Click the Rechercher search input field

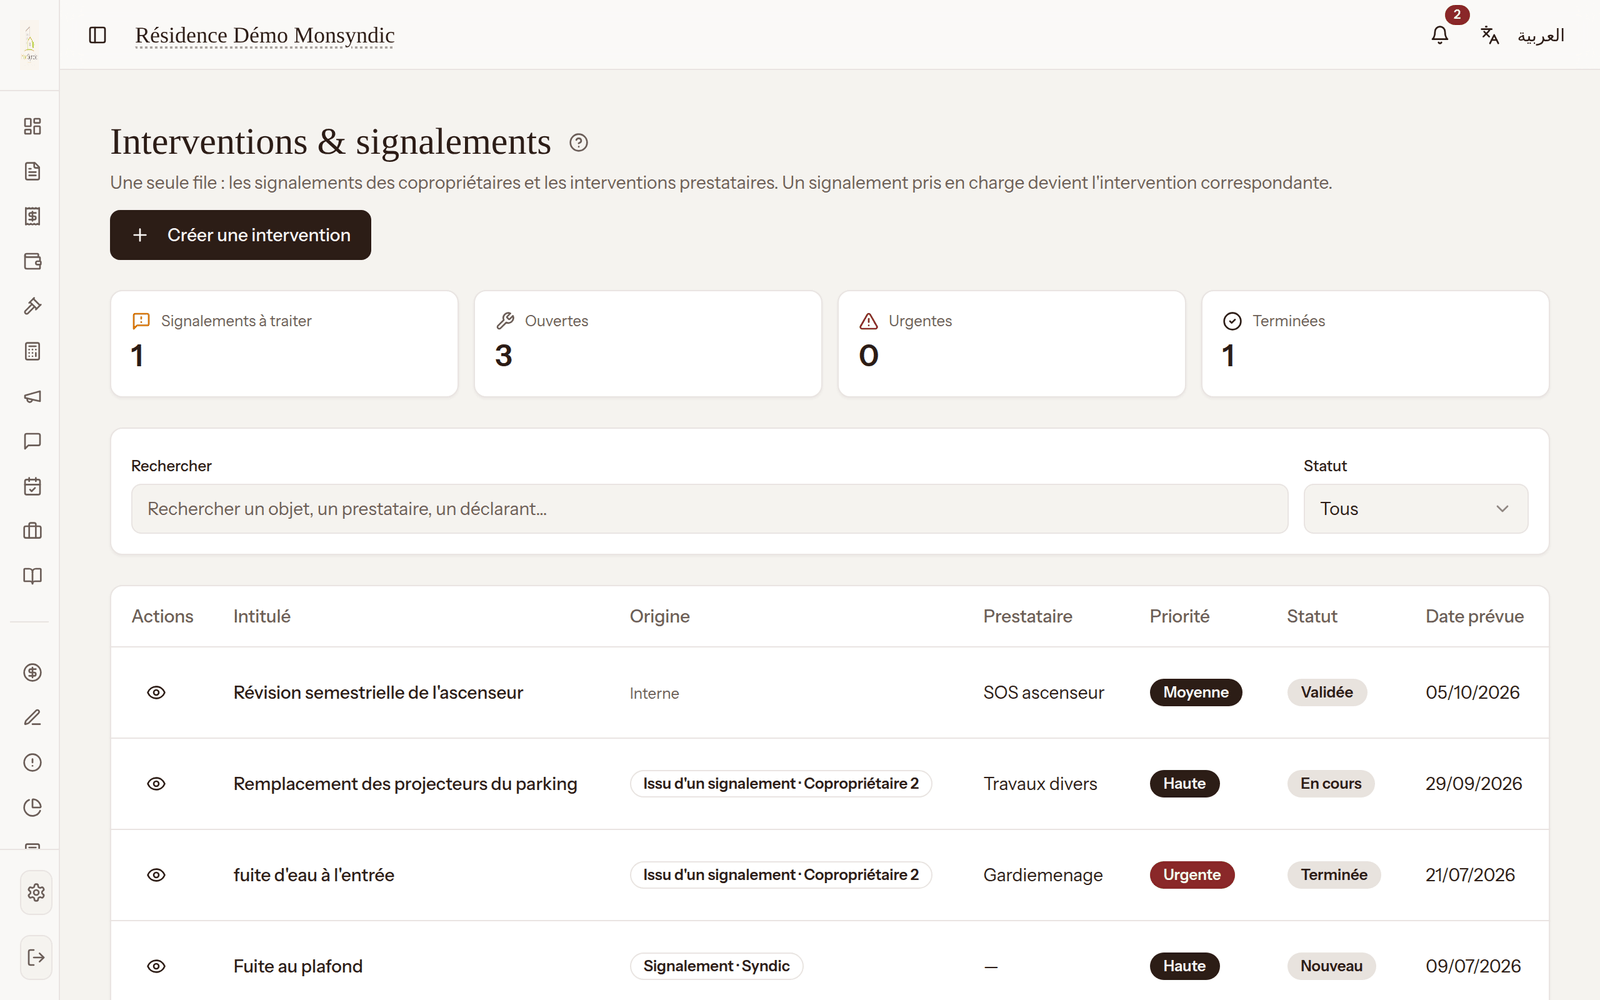[709, 509]
